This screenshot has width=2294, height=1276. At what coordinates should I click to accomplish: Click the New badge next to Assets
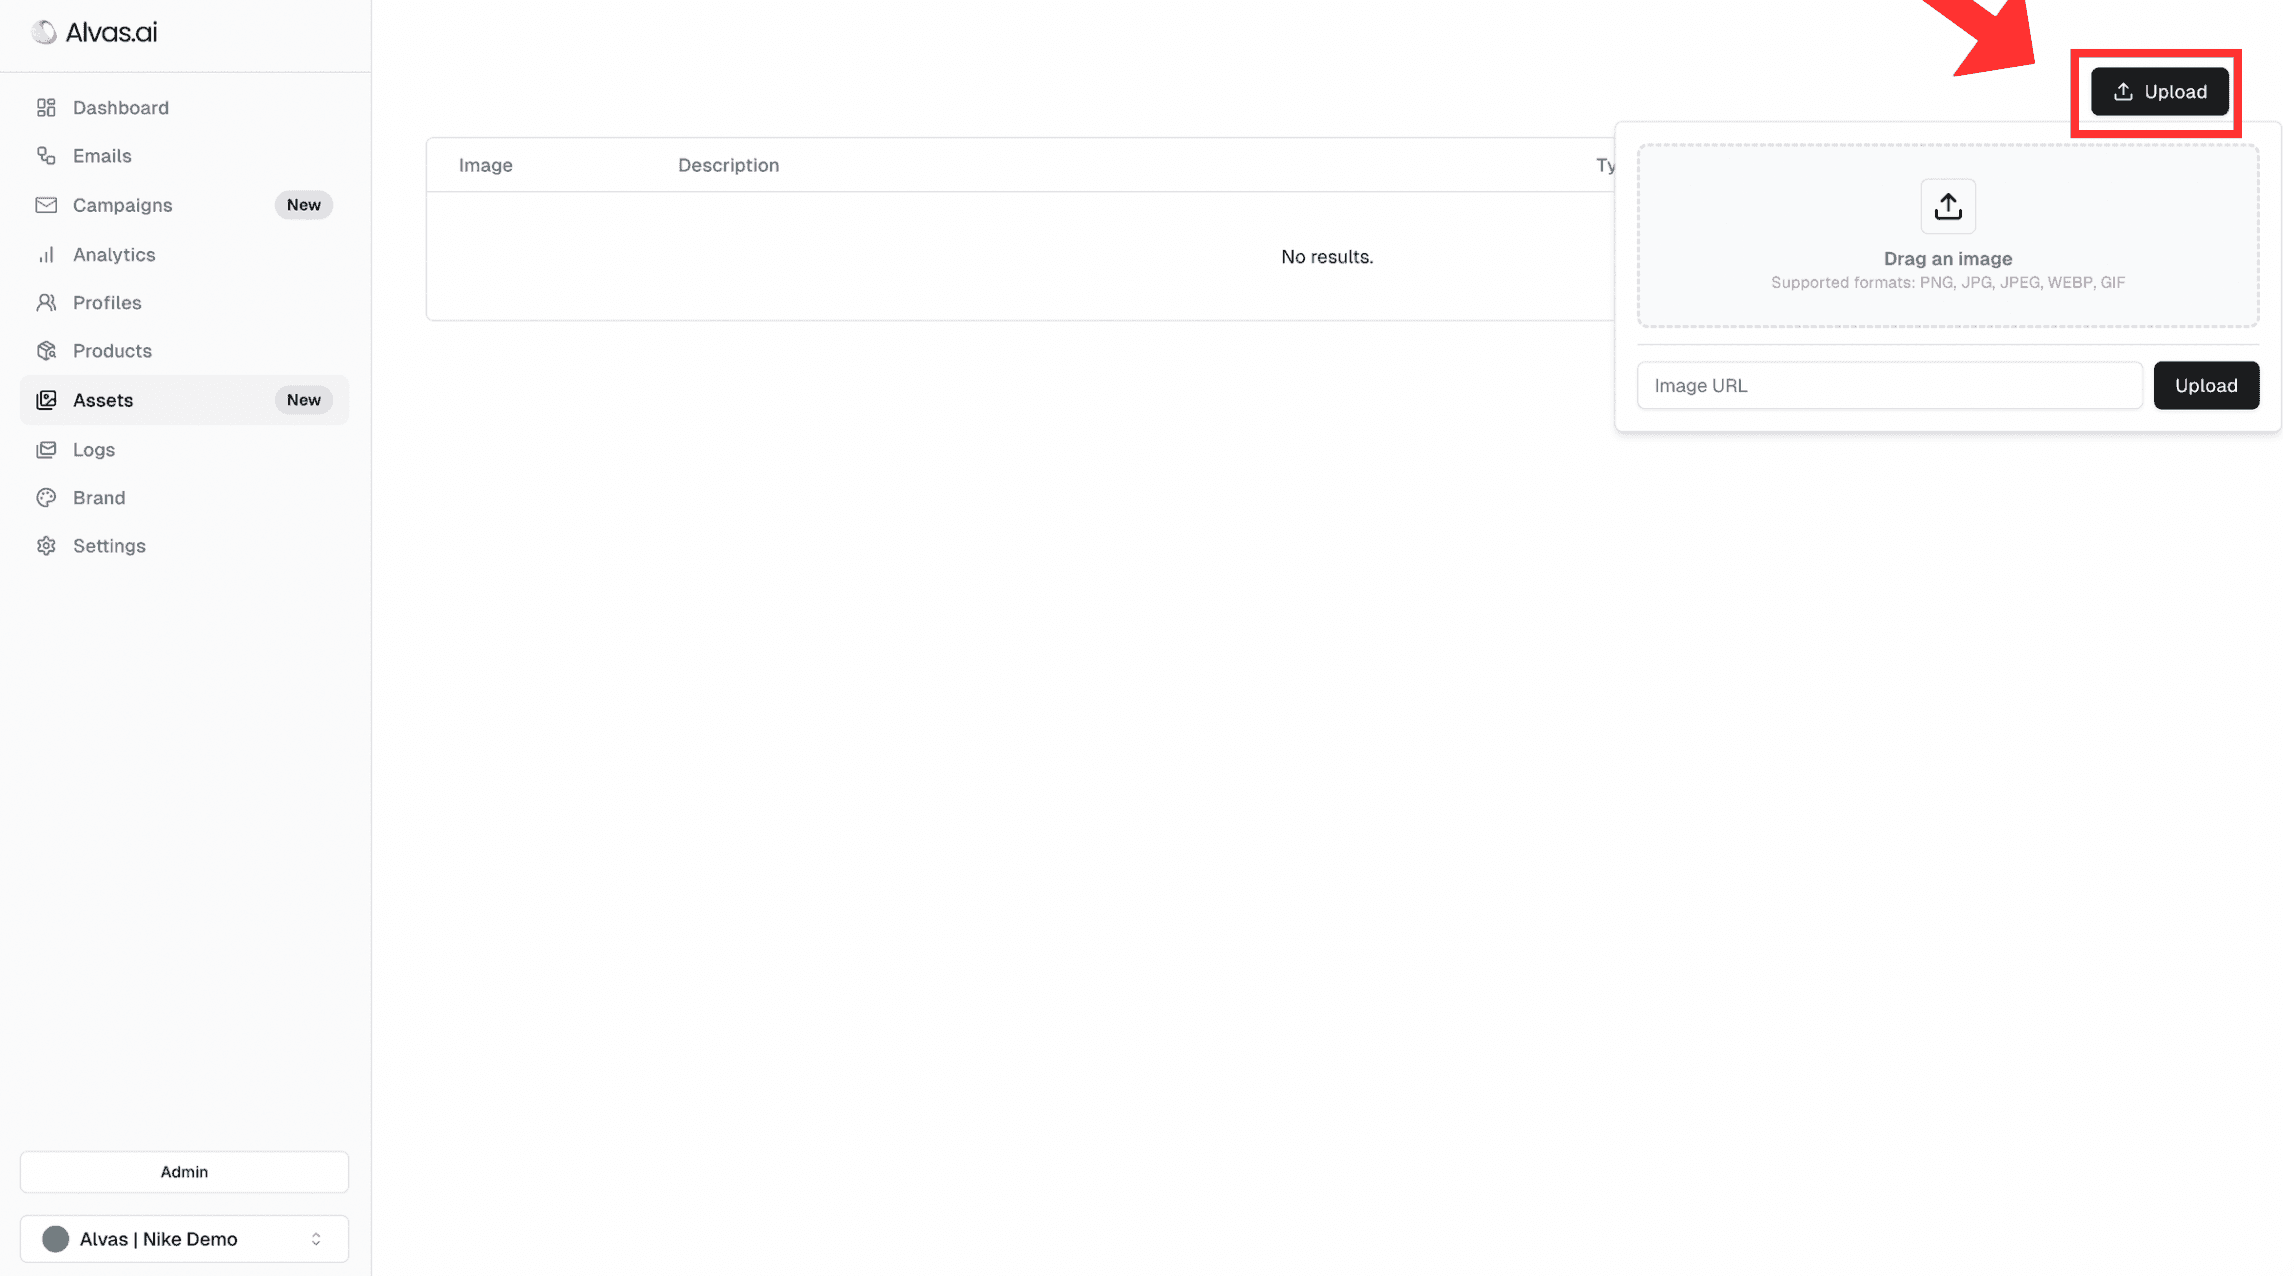pyautogui.click(x=303, y=400)
